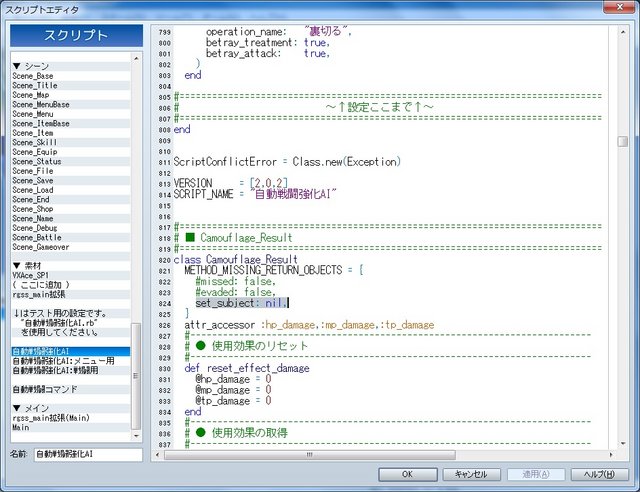Select Scene_Load script entry
The width and height of the screenshot is (640, 492).
click(71, 190)
